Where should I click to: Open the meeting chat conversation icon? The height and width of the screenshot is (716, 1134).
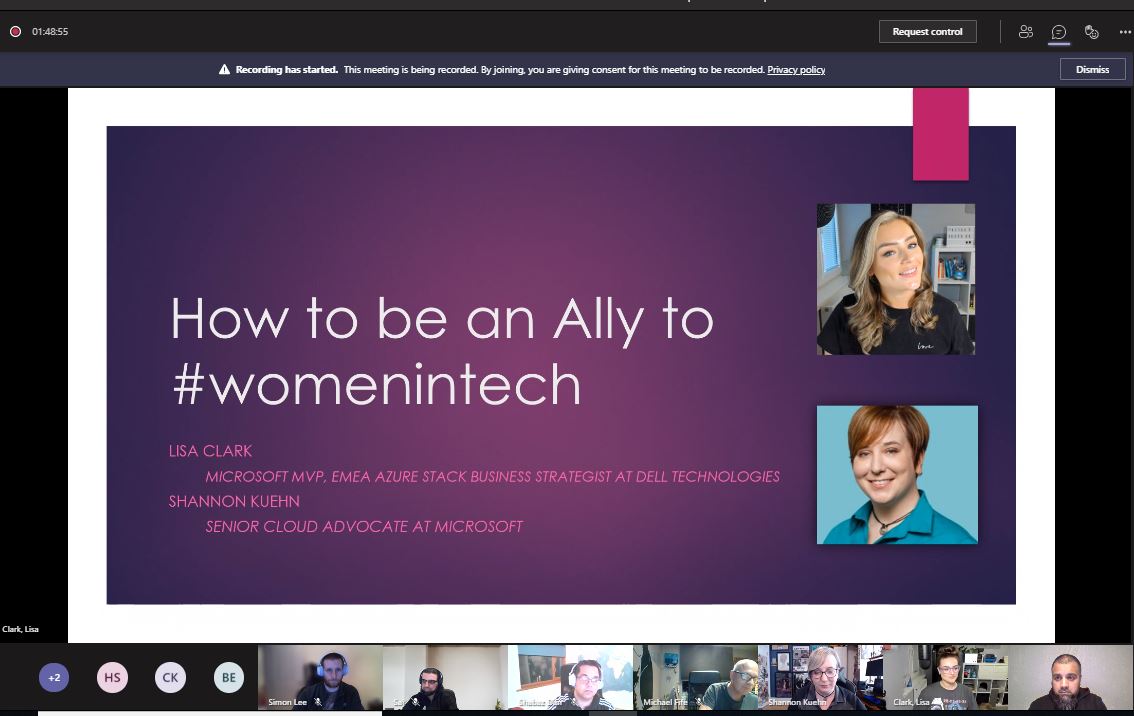1059,32
